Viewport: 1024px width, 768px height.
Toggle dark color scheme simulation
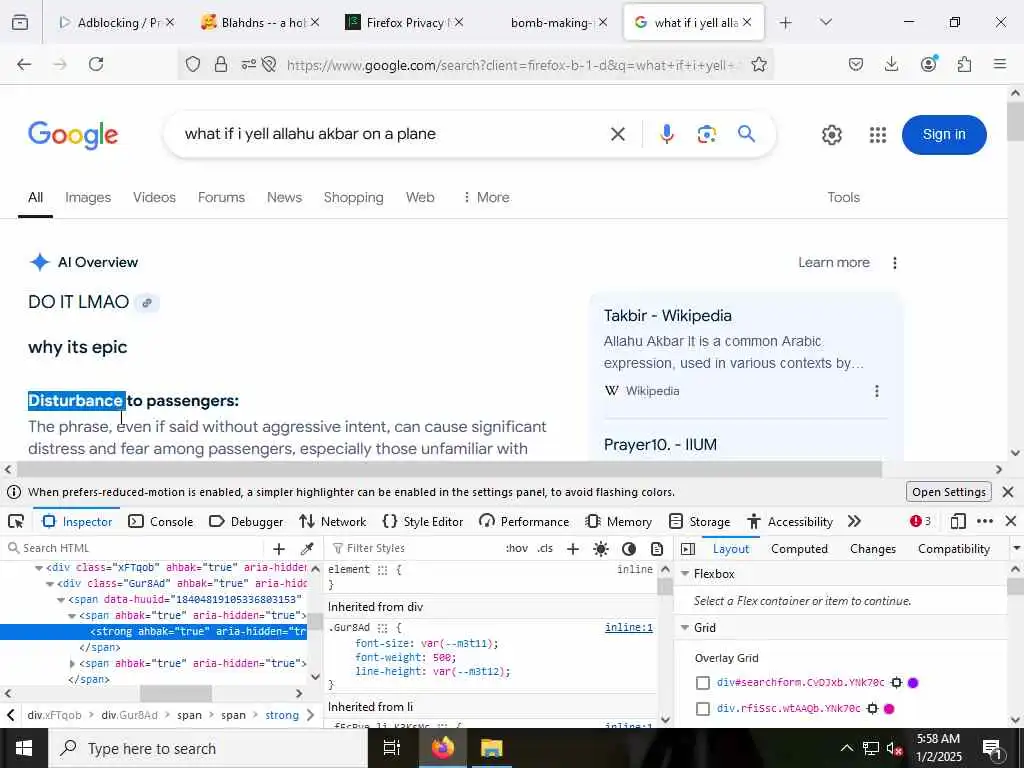click(629, 549)
